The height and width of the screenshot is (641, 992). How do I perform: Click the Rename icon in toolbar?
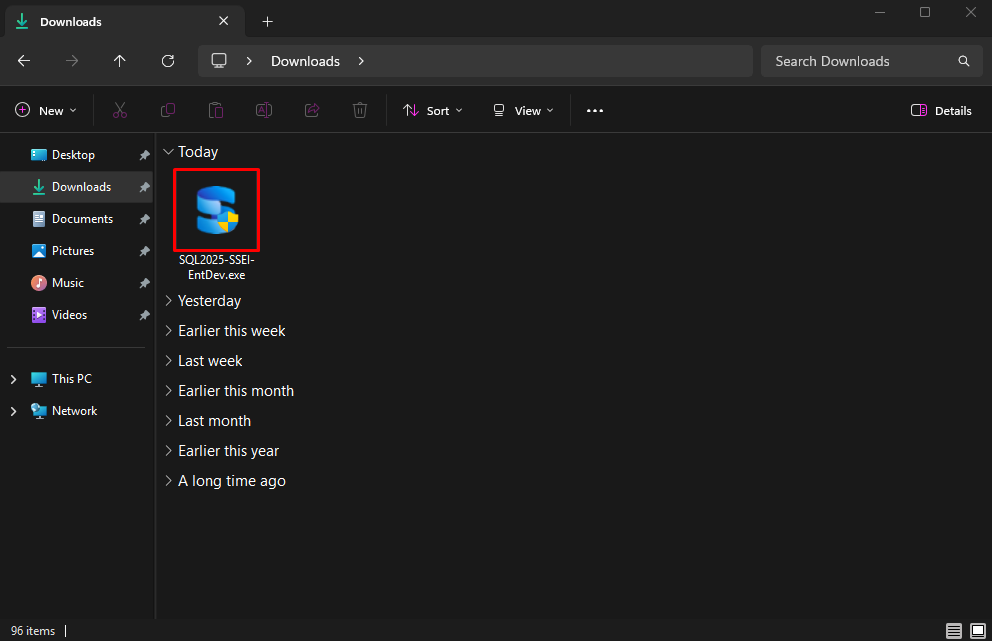(264, 111)
